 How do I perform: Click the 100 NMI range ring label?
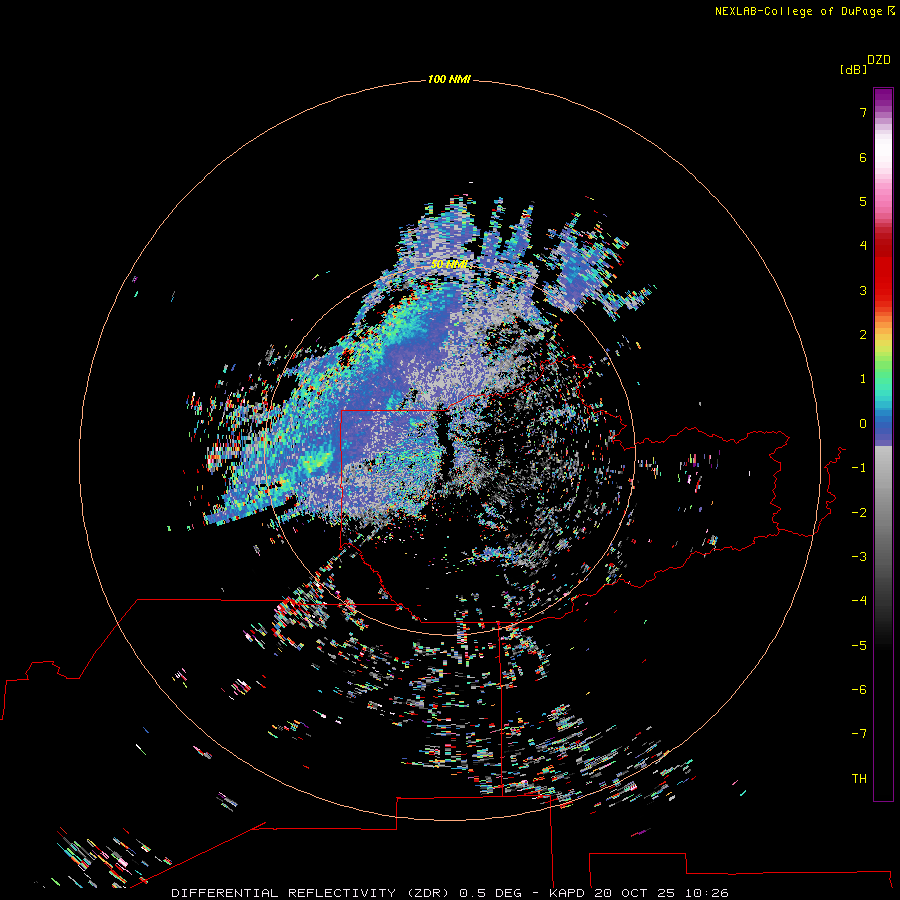point(449,79)
